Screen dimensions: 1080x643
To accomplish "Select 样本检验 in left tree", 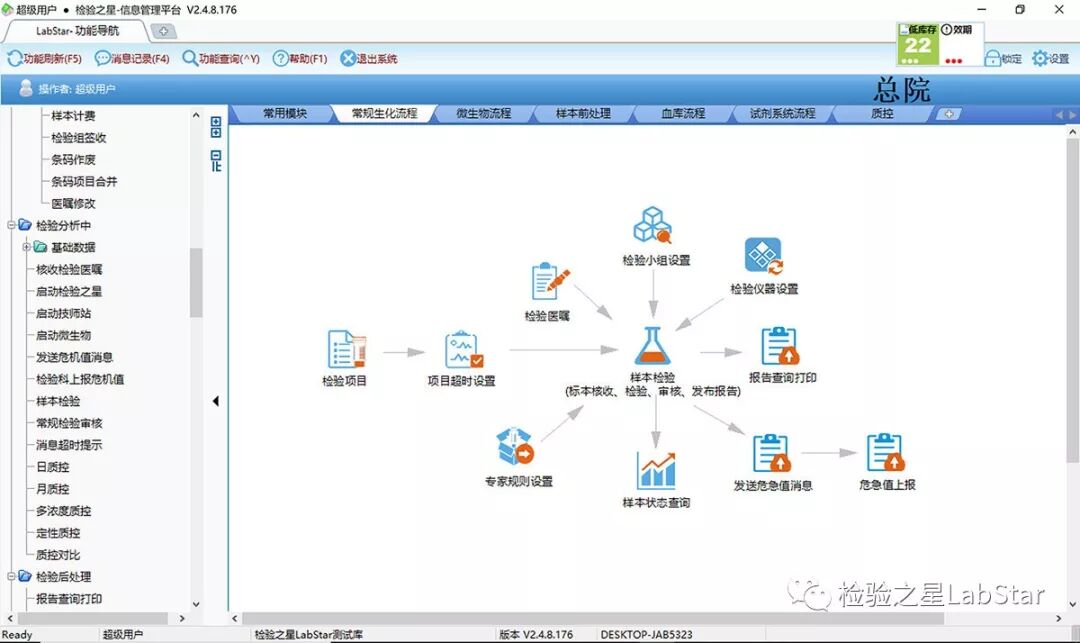I will [58, 401].
